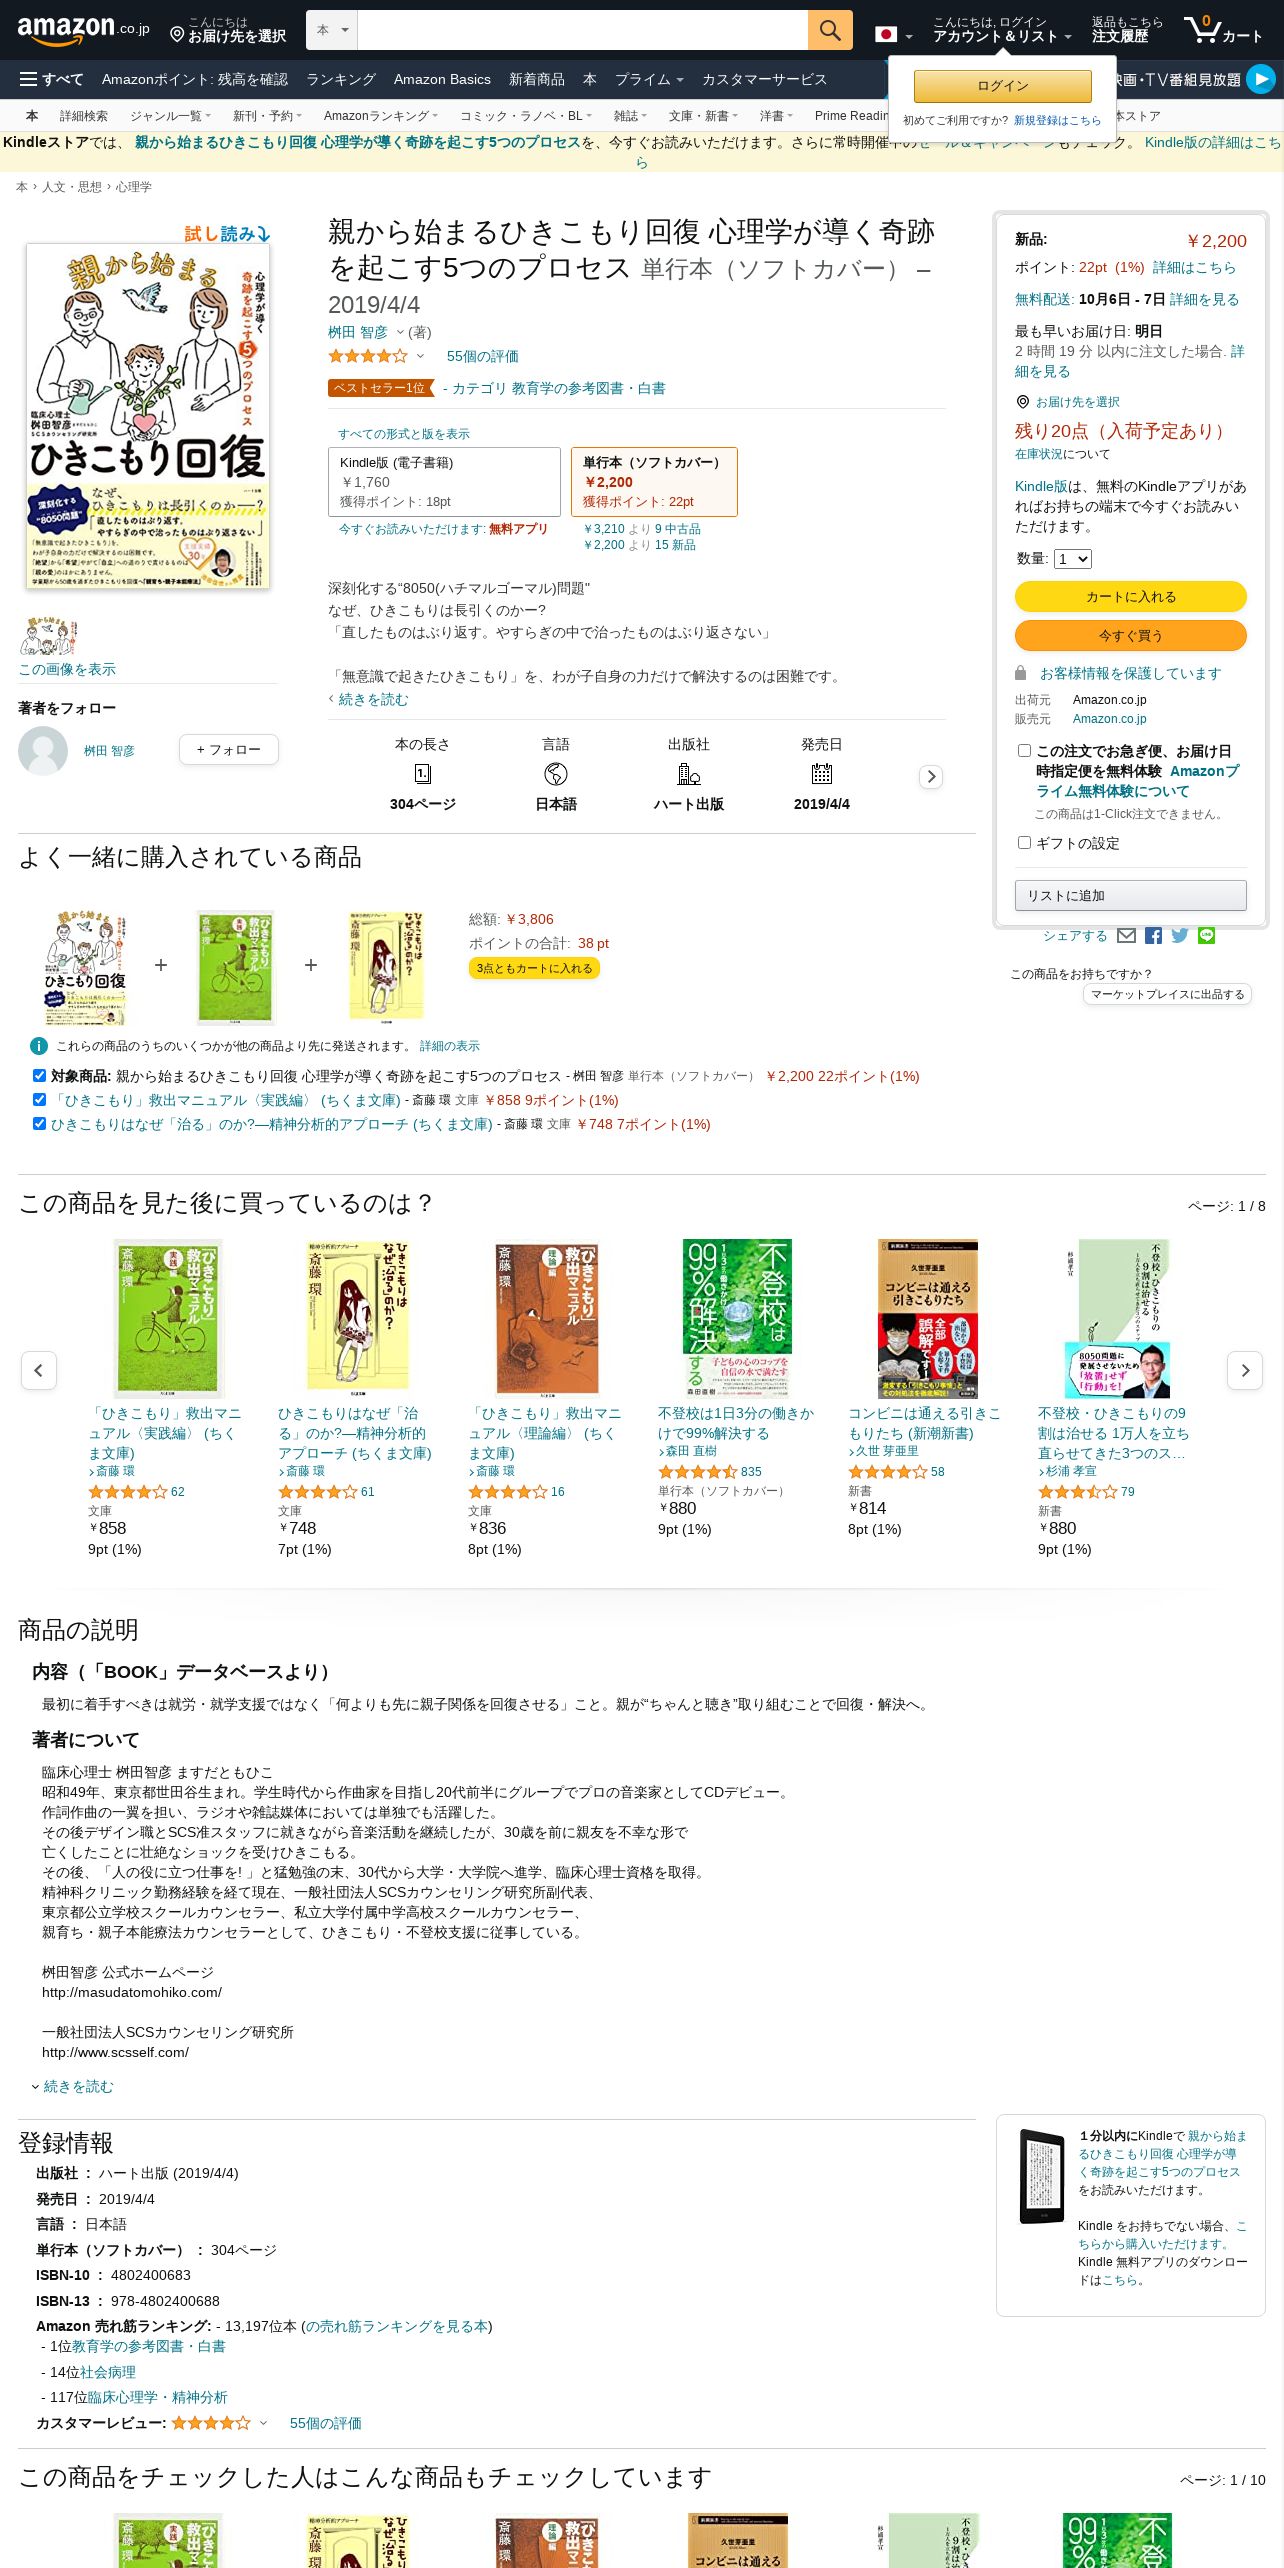The image size is (1284, 2568).
Task: Click the カートに入れる button
Action: (x=1131, y=596)
